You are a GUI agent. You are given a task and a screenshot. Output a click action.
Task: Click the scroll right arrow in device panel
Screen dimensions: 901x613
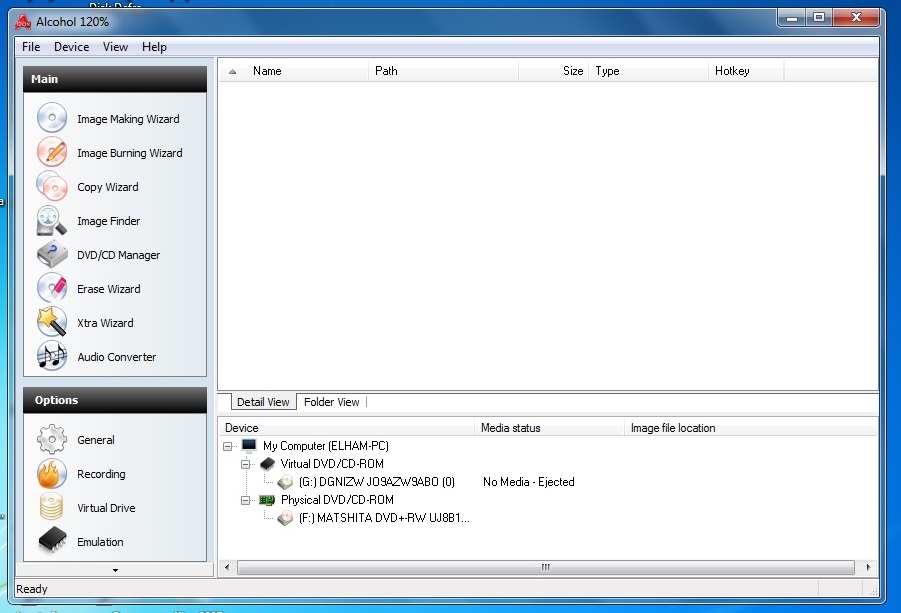point(868,568)
